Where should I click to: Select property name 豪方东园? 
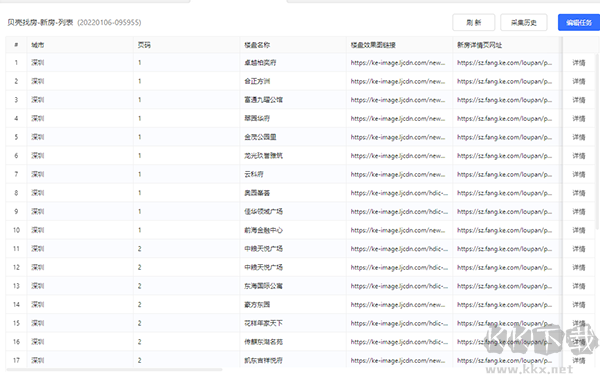click(x=257, y=304)
